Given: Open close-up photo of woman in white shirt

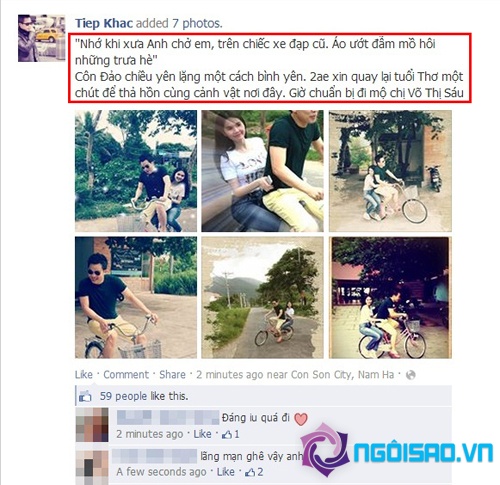Looking at the screenshot, I should (x=262, y=171).
